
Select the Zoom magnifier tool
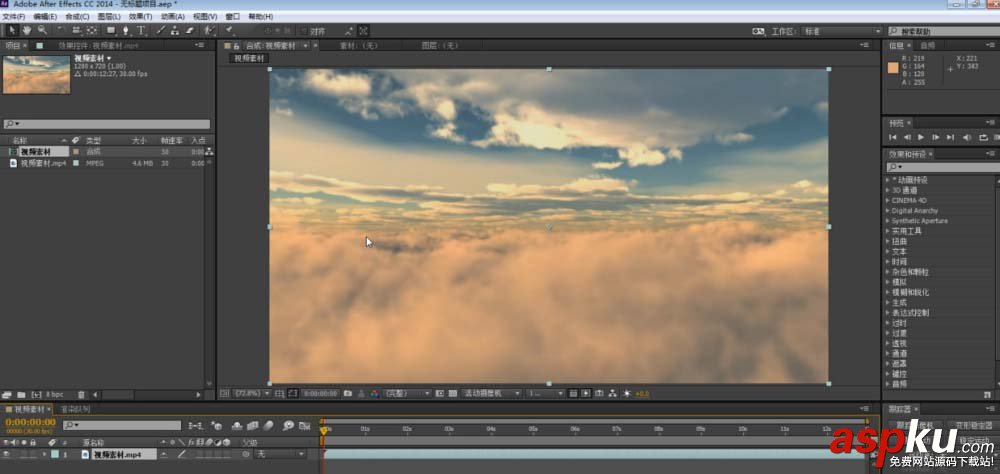click(42, 31)
